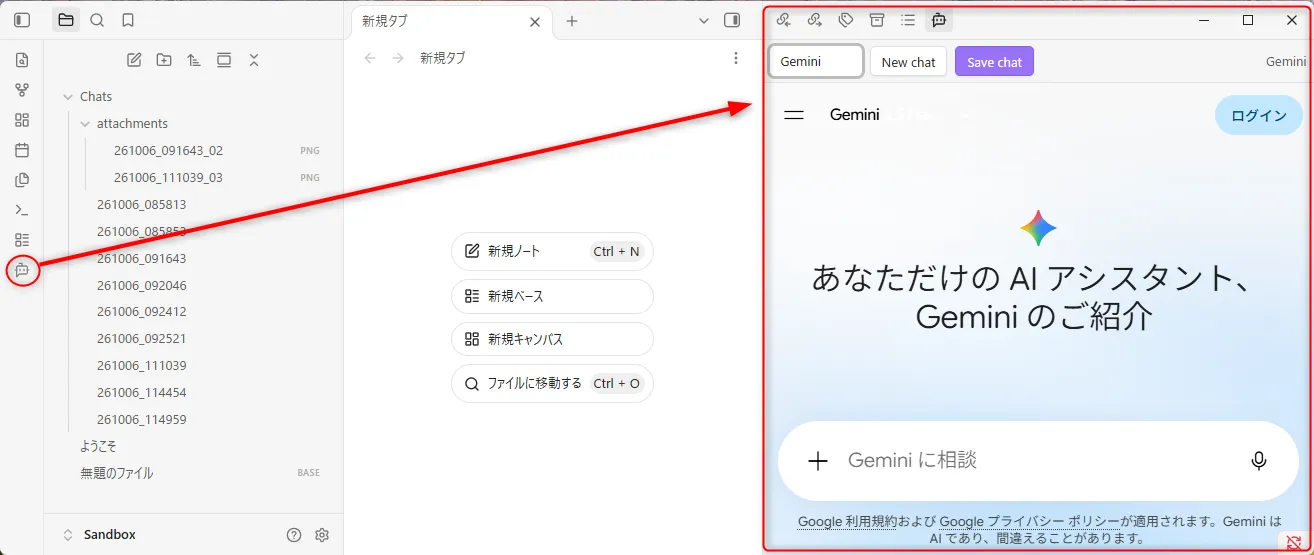The height and width of the screenshot is (555, 1314).
Task: Open archive box tab in right sidebar
Action: [x=877, y=19]
